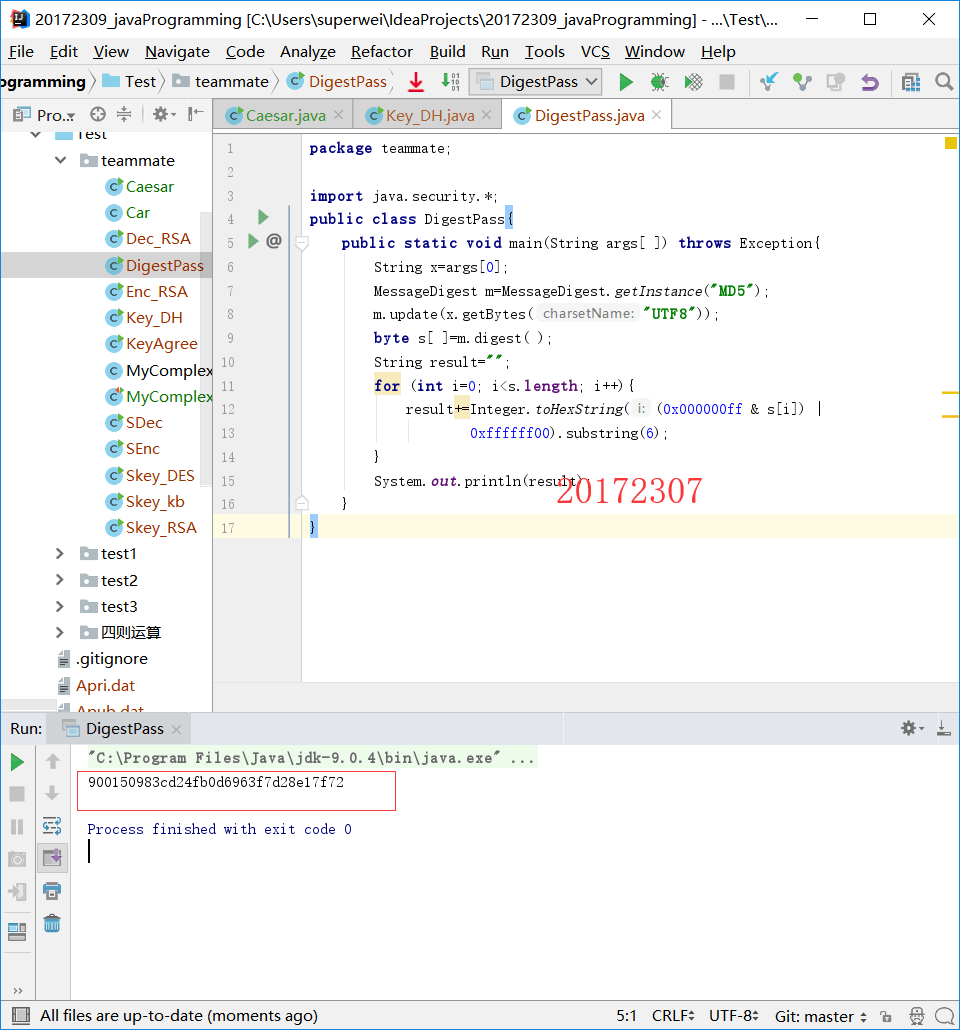
Task: Clear all console output trash icon
Action: (52, 924)
